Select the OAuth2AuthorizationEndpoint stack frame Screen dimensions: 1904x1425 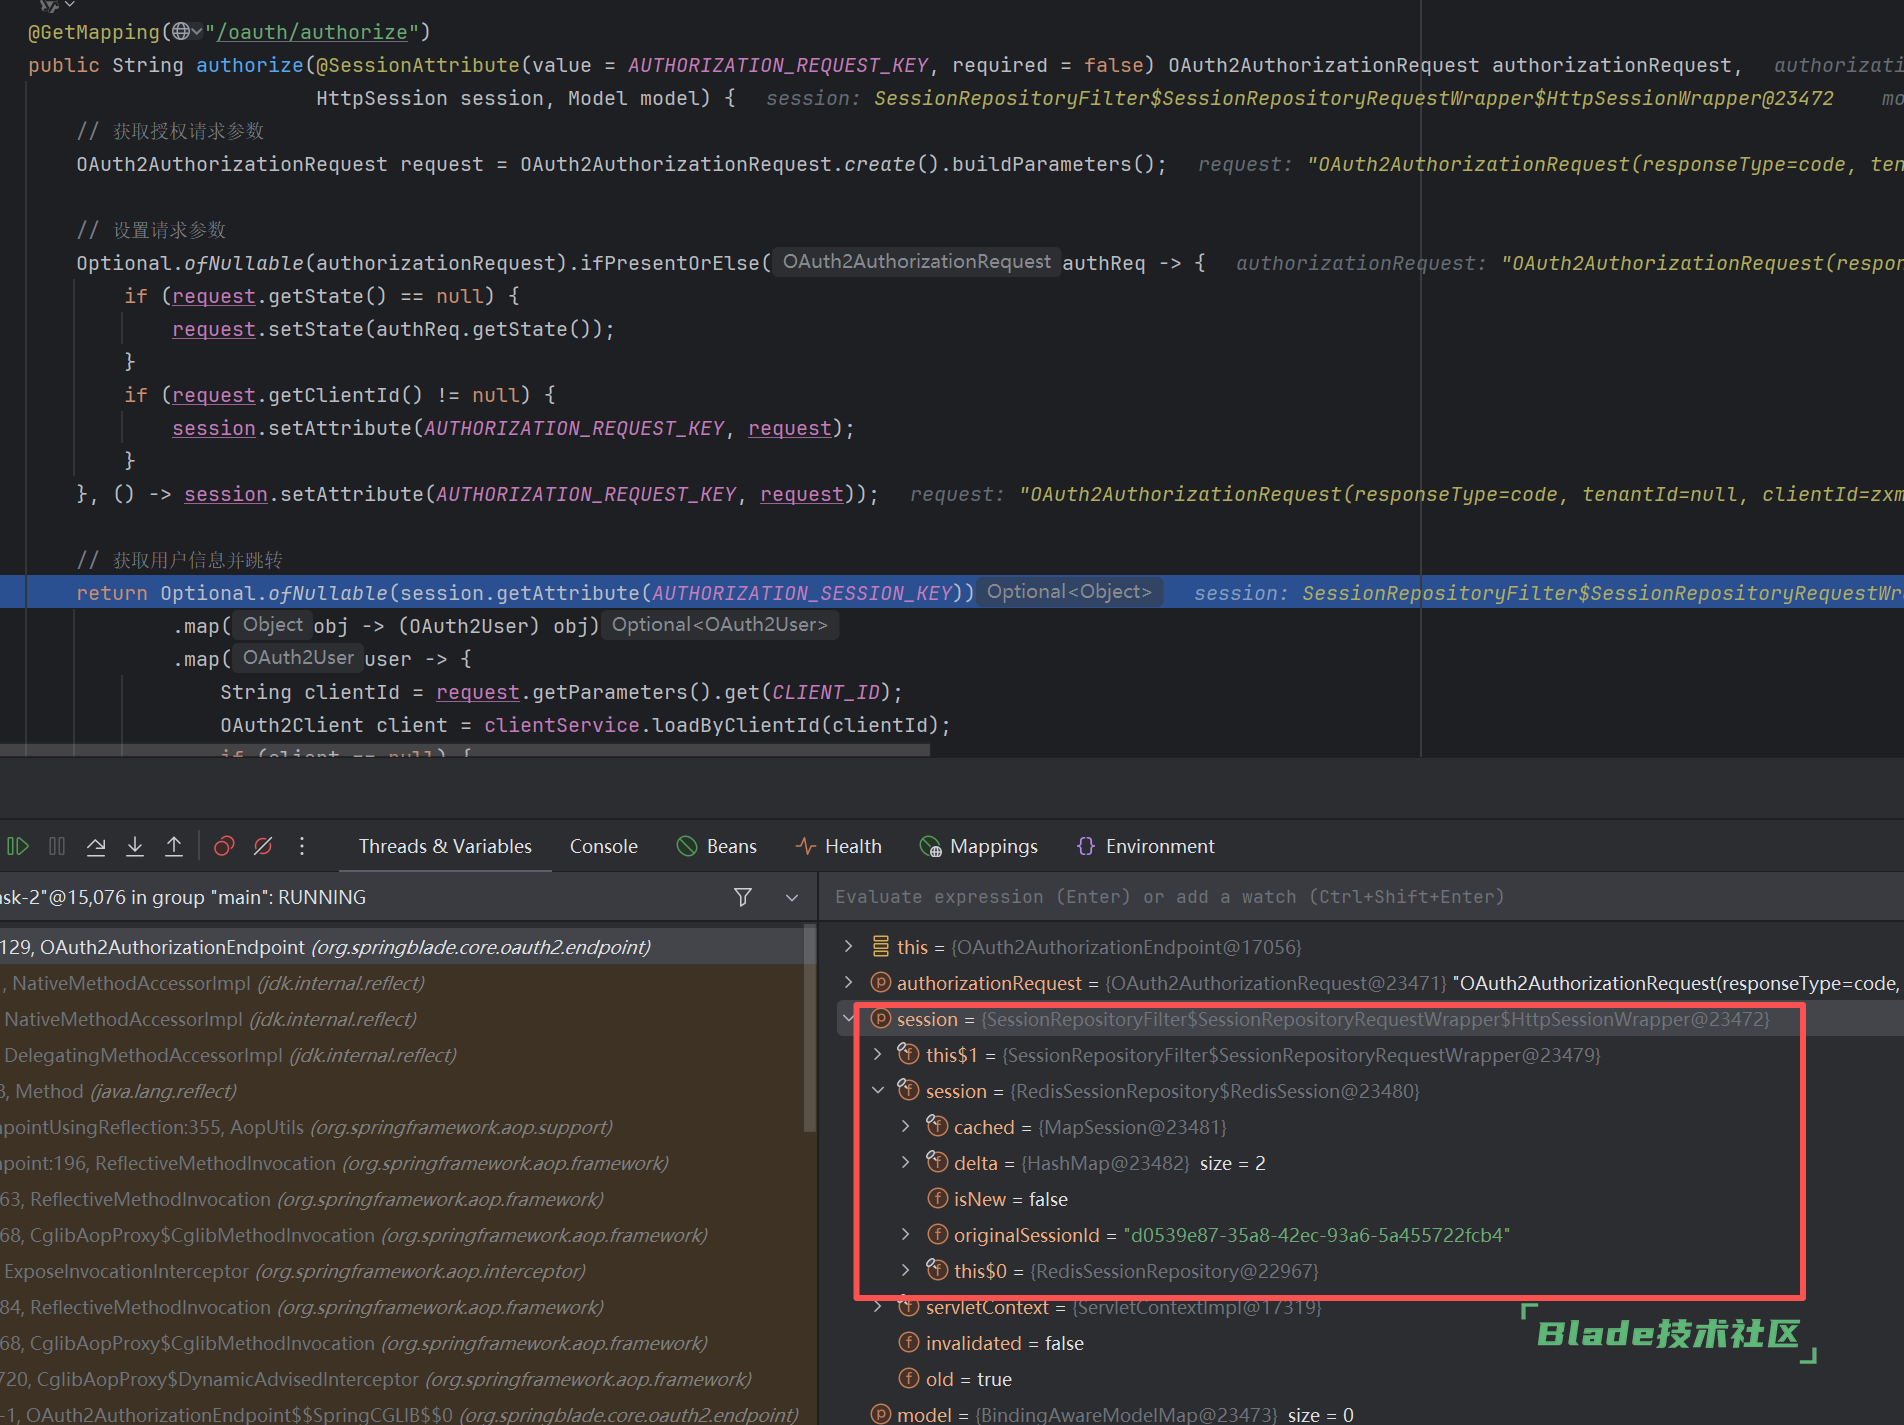tap(402, 946)
